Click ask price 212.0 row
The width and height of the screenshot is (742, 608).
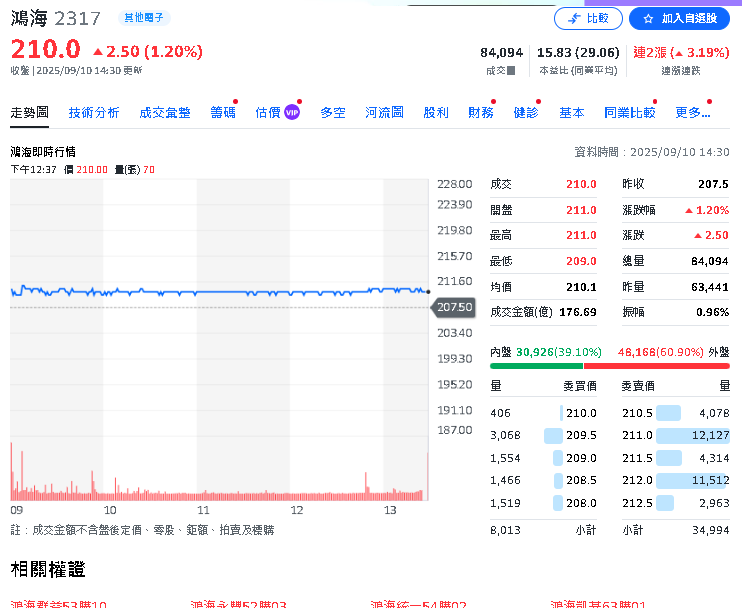tap(676, 480)
